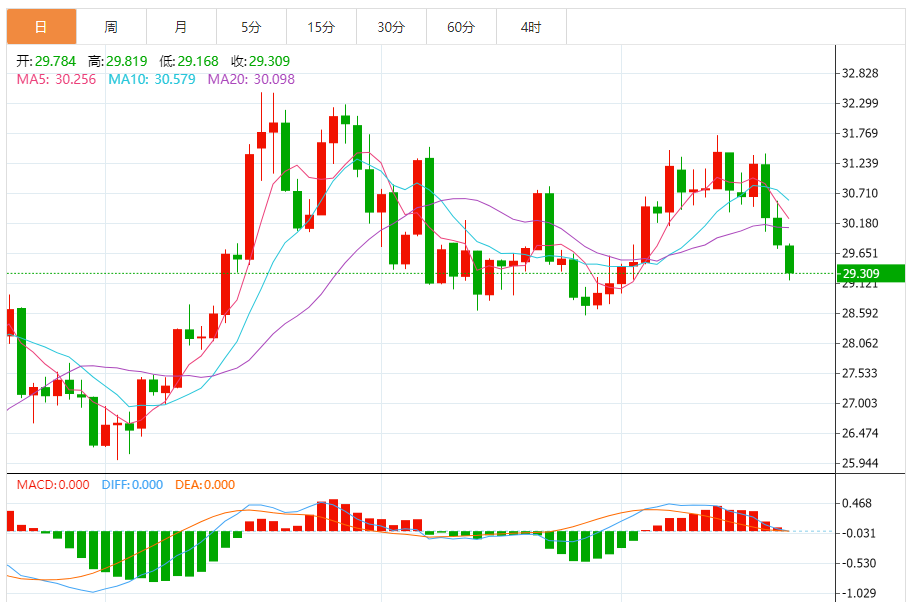Click the green current price tag 29.309
The image size is (910, 602).
pyautogui.click(x=871, y=273)
